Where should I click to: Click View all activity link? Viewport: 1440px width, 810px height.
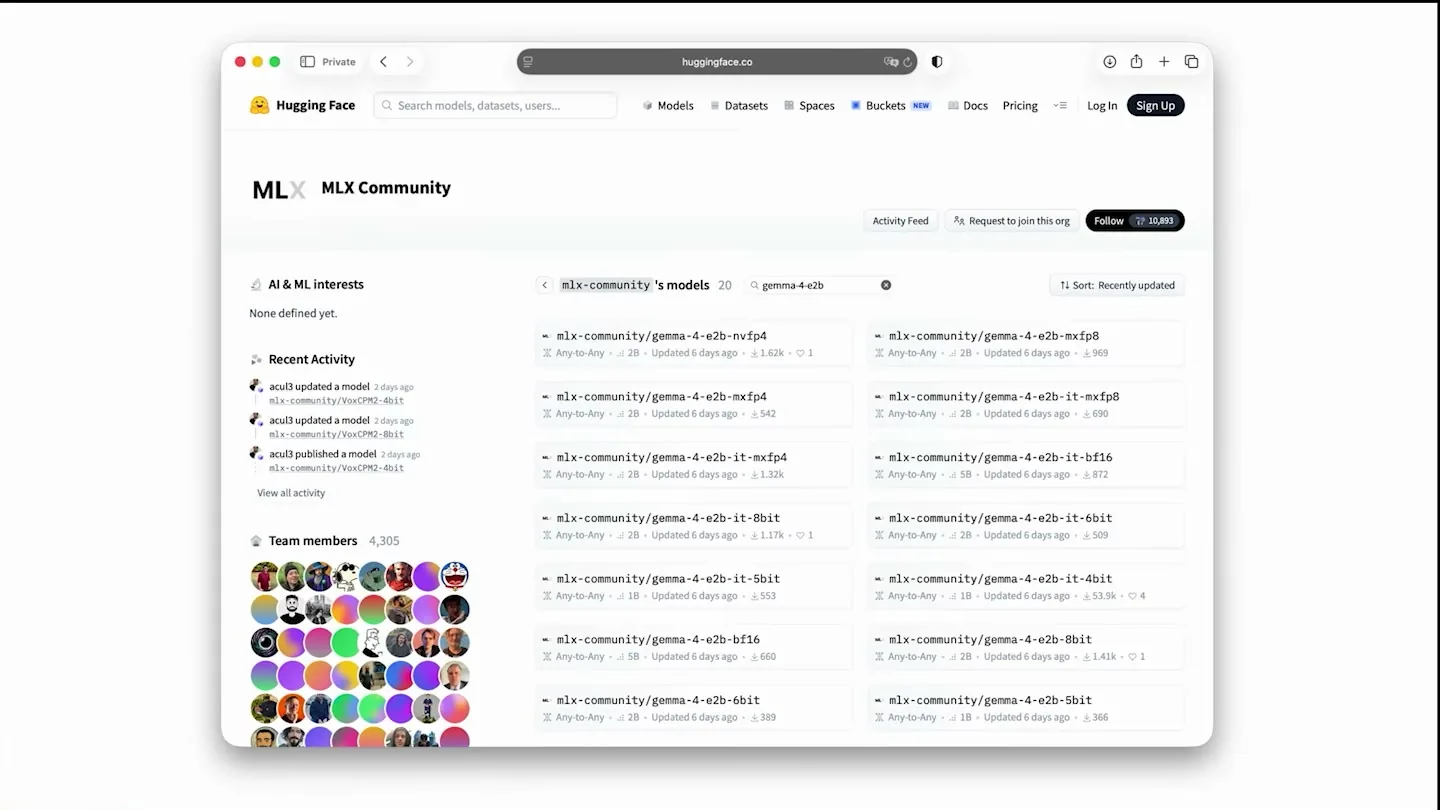point(291,493)
